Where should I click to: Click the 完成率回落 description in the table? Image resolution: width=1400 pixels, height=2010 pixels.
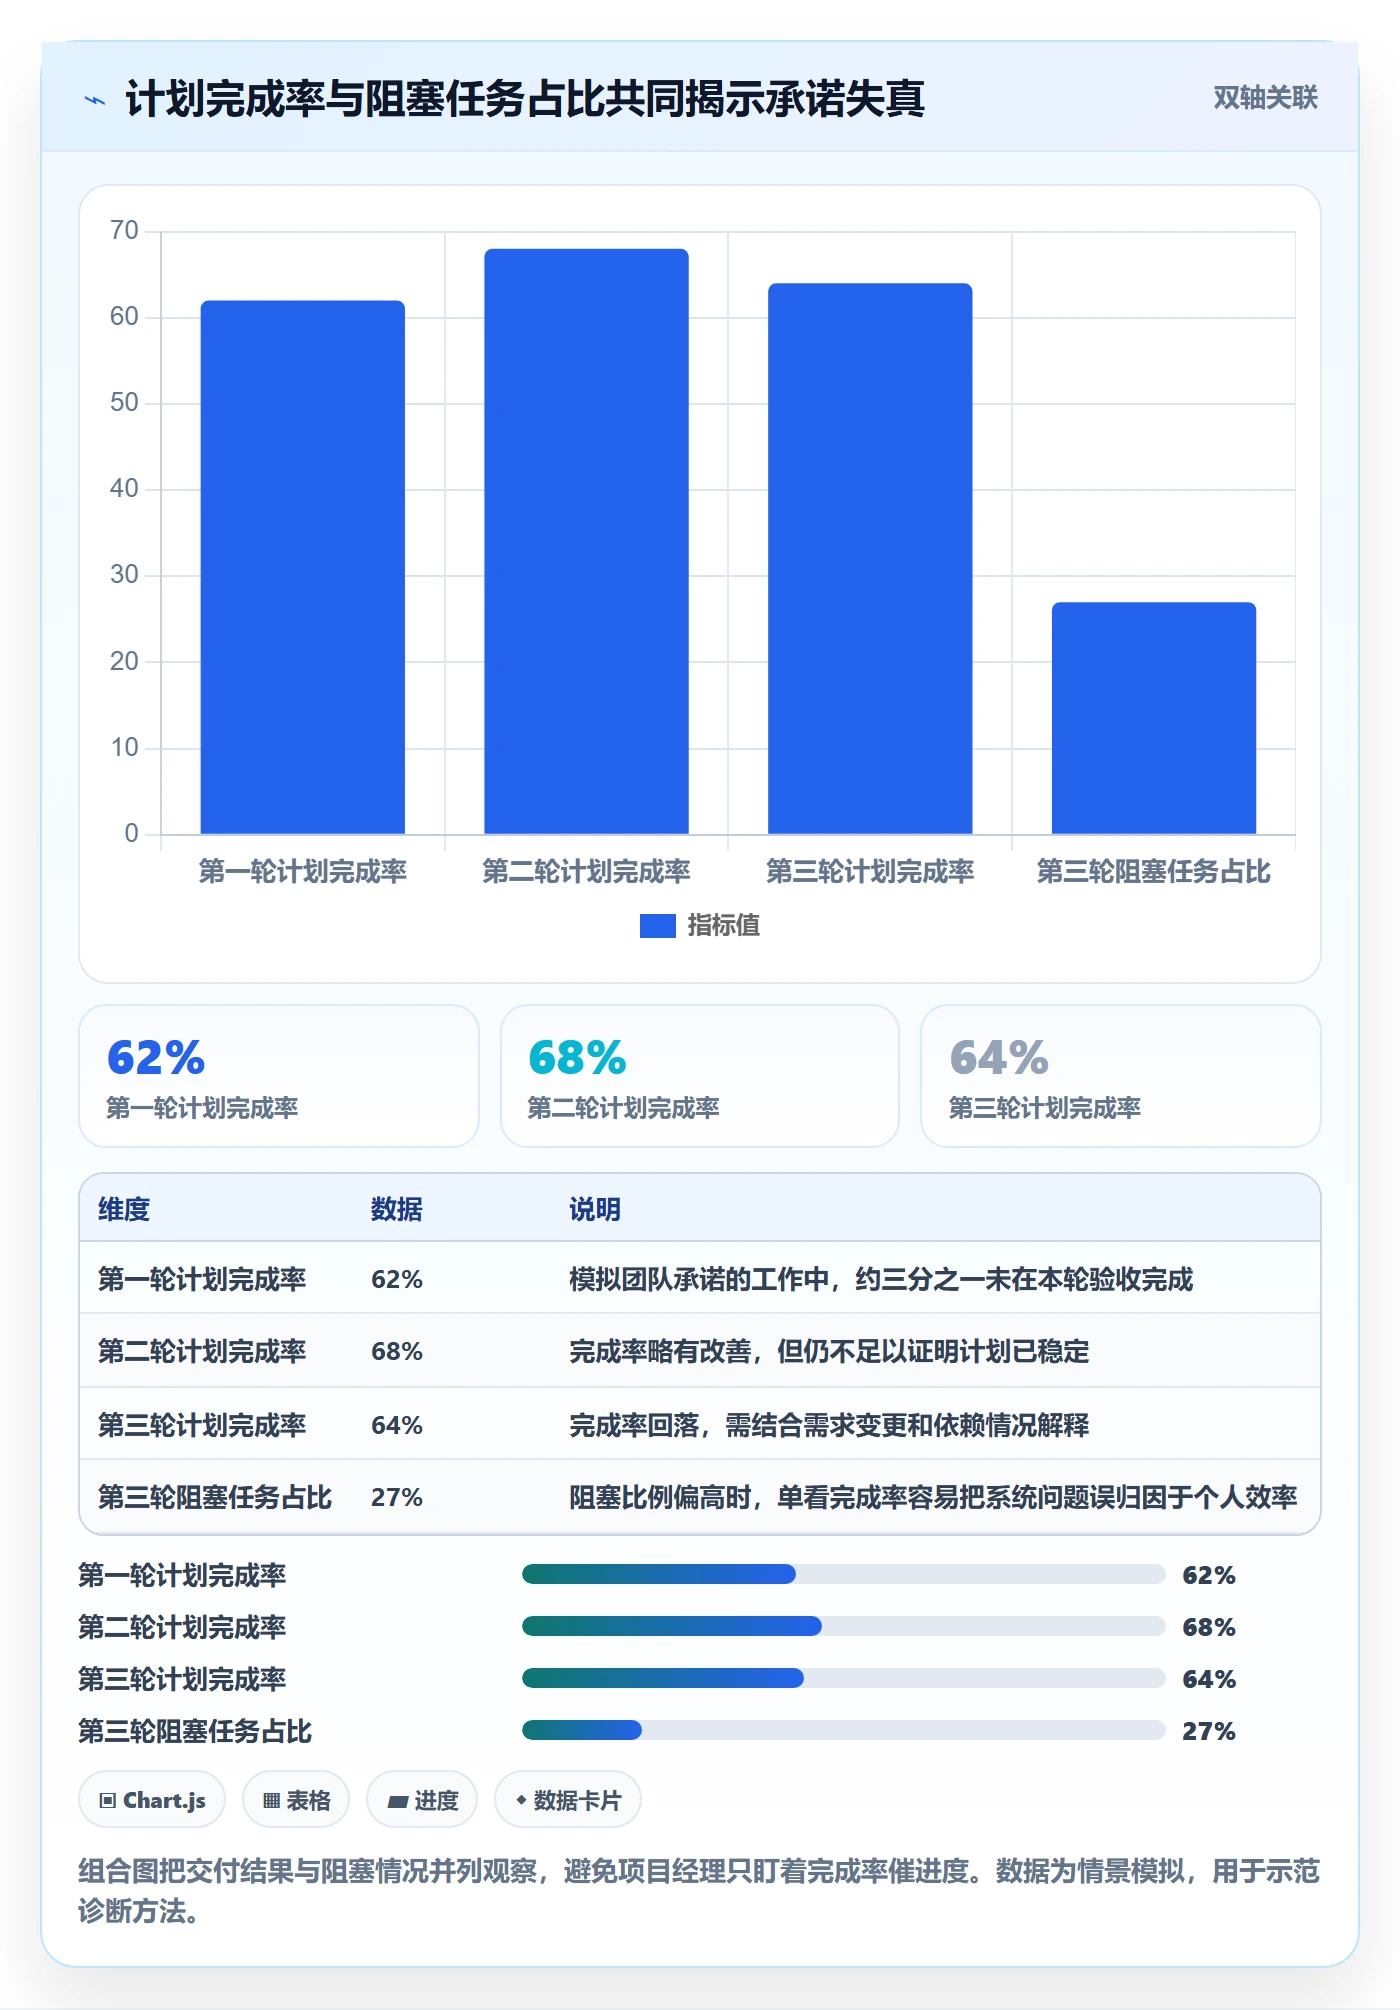coord(829,1425)
